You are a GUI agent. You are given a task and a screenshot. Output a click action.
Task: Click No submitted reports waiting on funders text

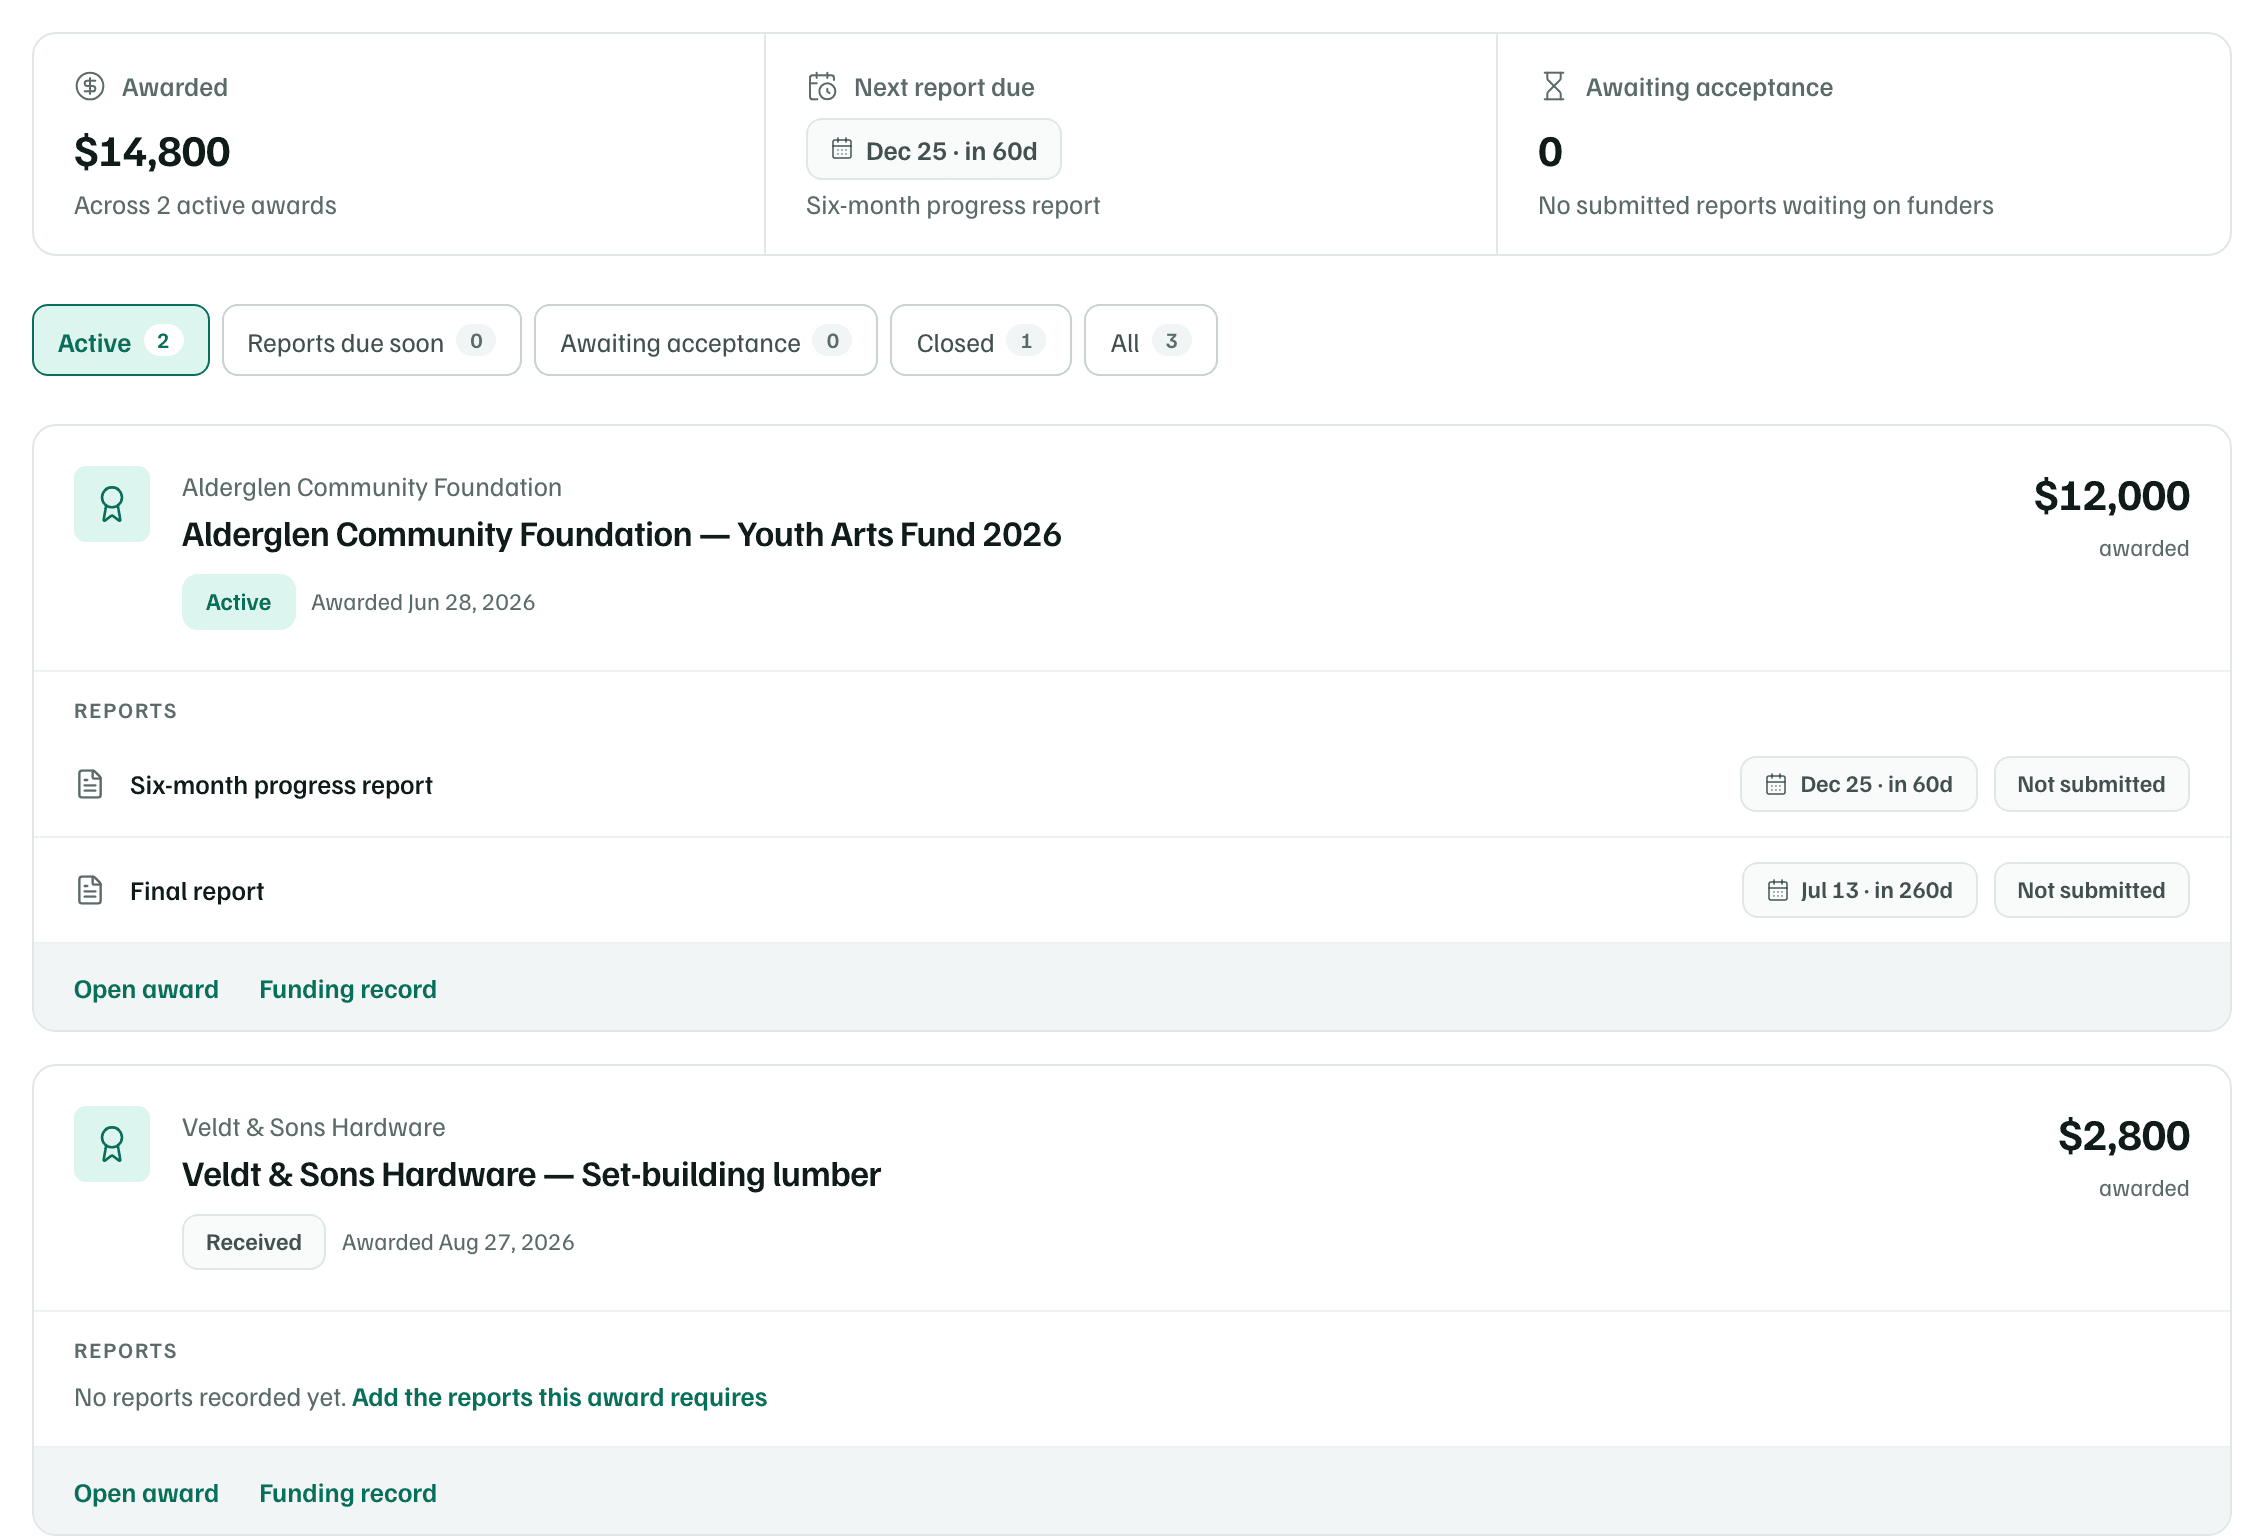pos(1765,205)
